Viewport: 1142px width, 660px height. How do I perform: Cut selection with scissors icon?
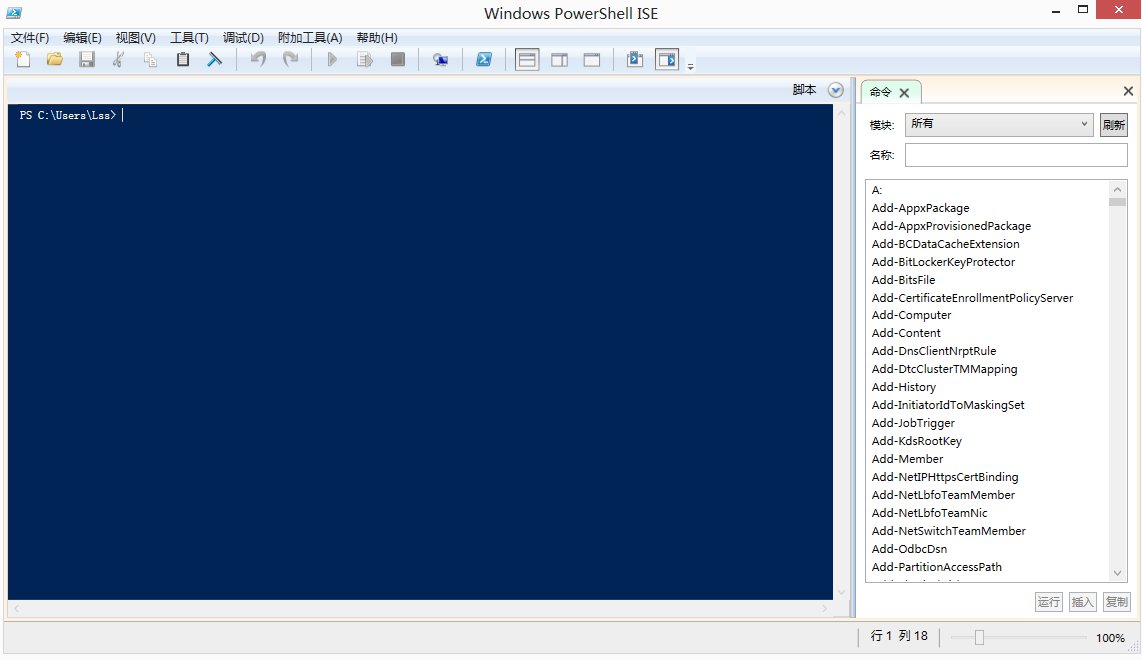119,60
